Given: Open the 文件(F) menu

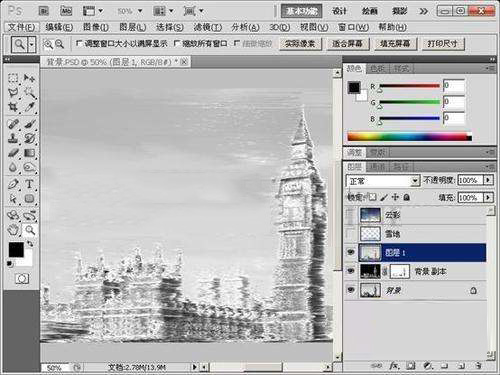Looking at the screenshot, I should 21,27.
